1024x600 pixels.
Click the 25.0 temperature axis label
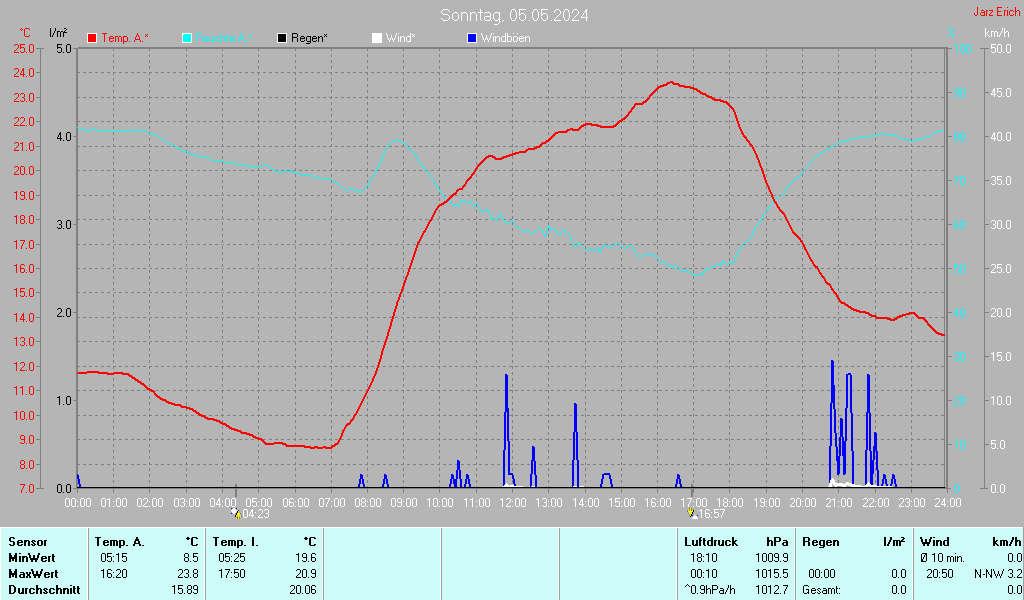click(x=24, y=49)
